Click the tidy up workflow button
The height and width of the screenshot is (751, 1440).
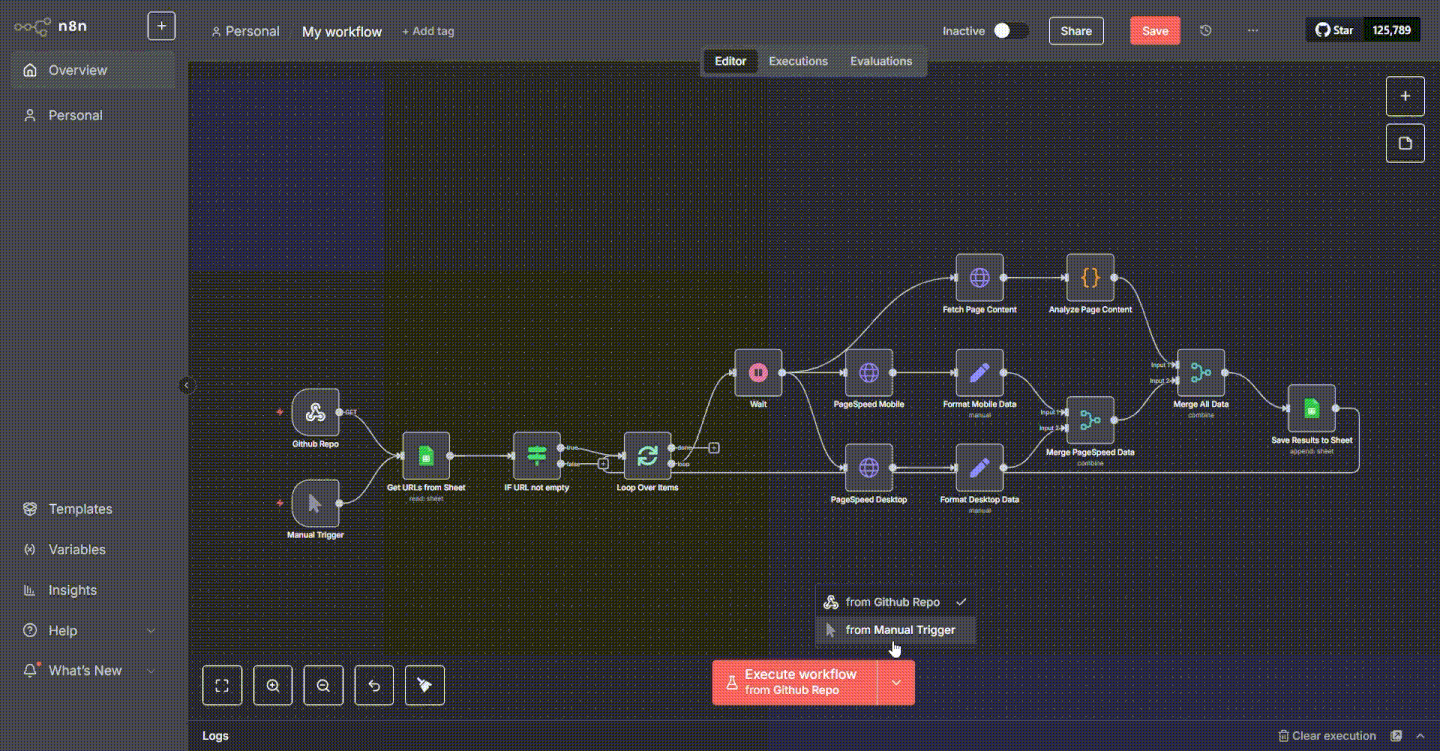[x=425, y=686]
